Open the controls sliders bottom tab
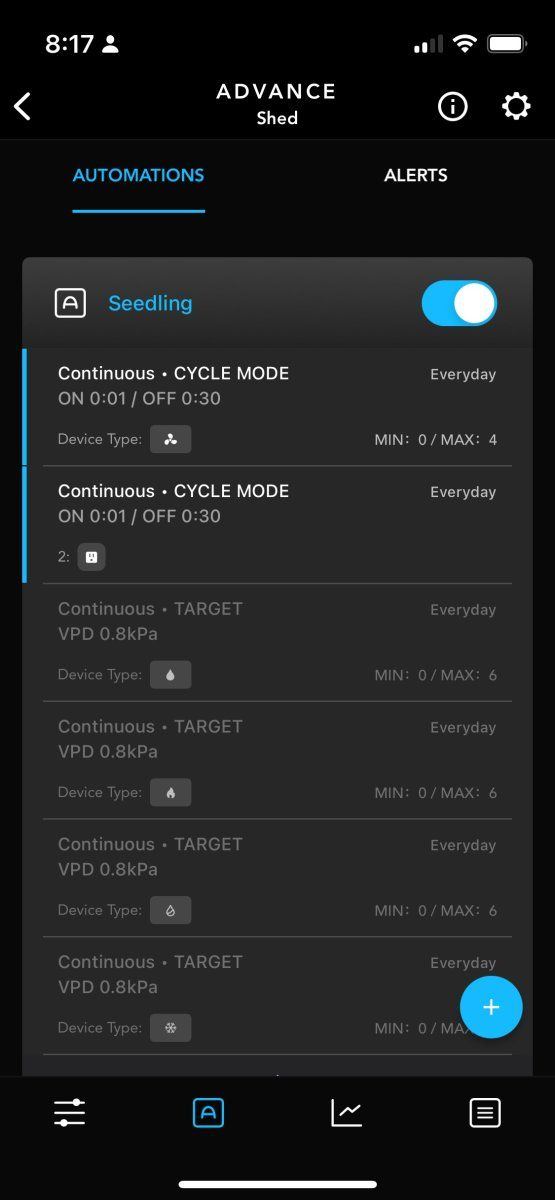 point(69,1112)
